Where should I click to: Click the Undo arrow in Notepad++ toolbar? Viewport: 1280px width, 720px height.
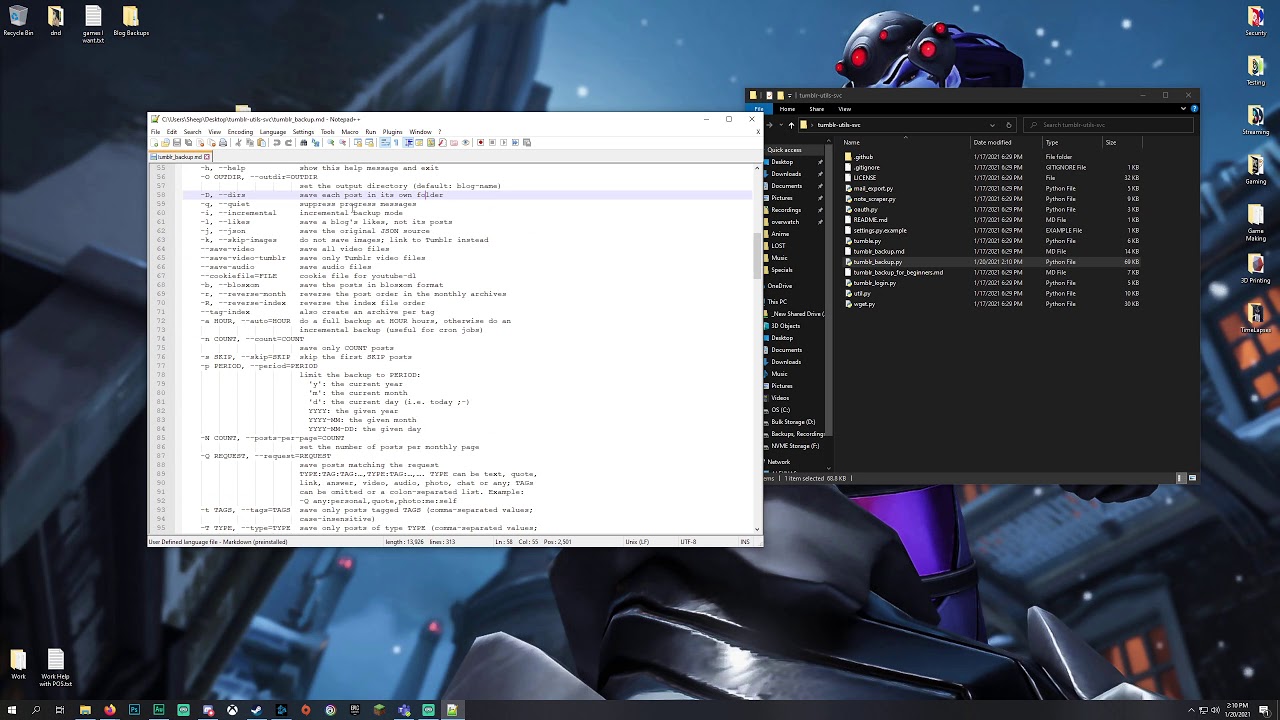click(x=276, y=142)
